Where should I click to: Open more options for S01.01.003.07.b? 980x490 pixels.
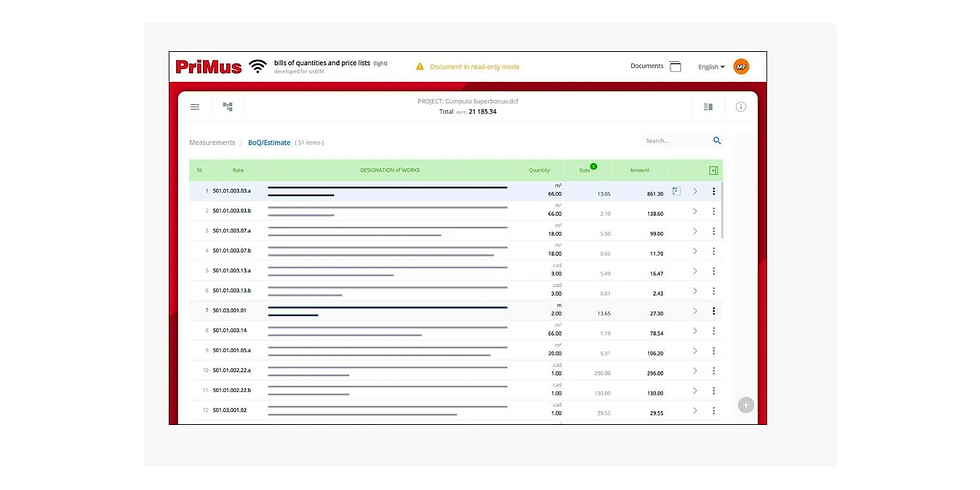point(713,251)
